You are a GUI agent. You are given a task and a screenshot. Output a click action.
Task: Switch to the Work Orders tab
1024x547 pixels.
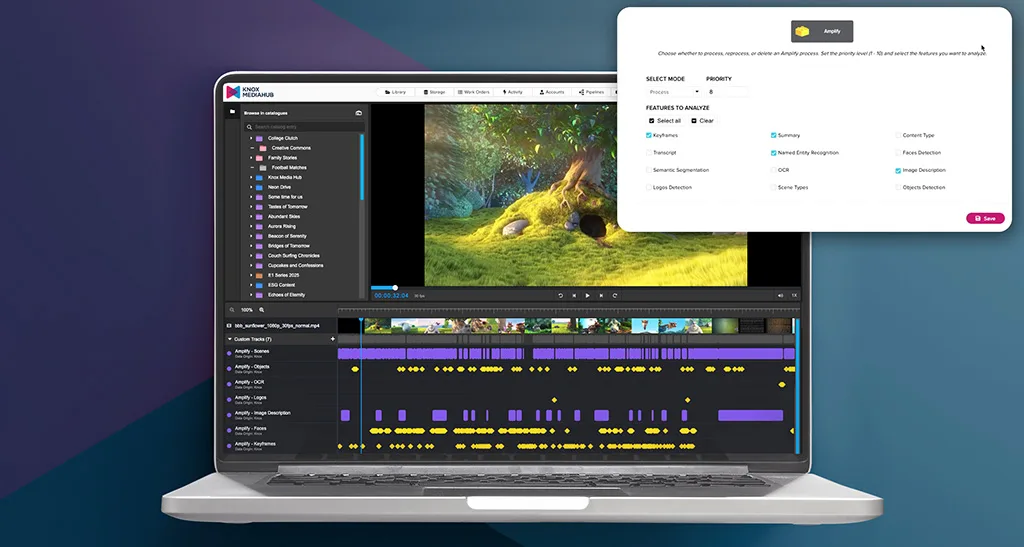(473, 92)
